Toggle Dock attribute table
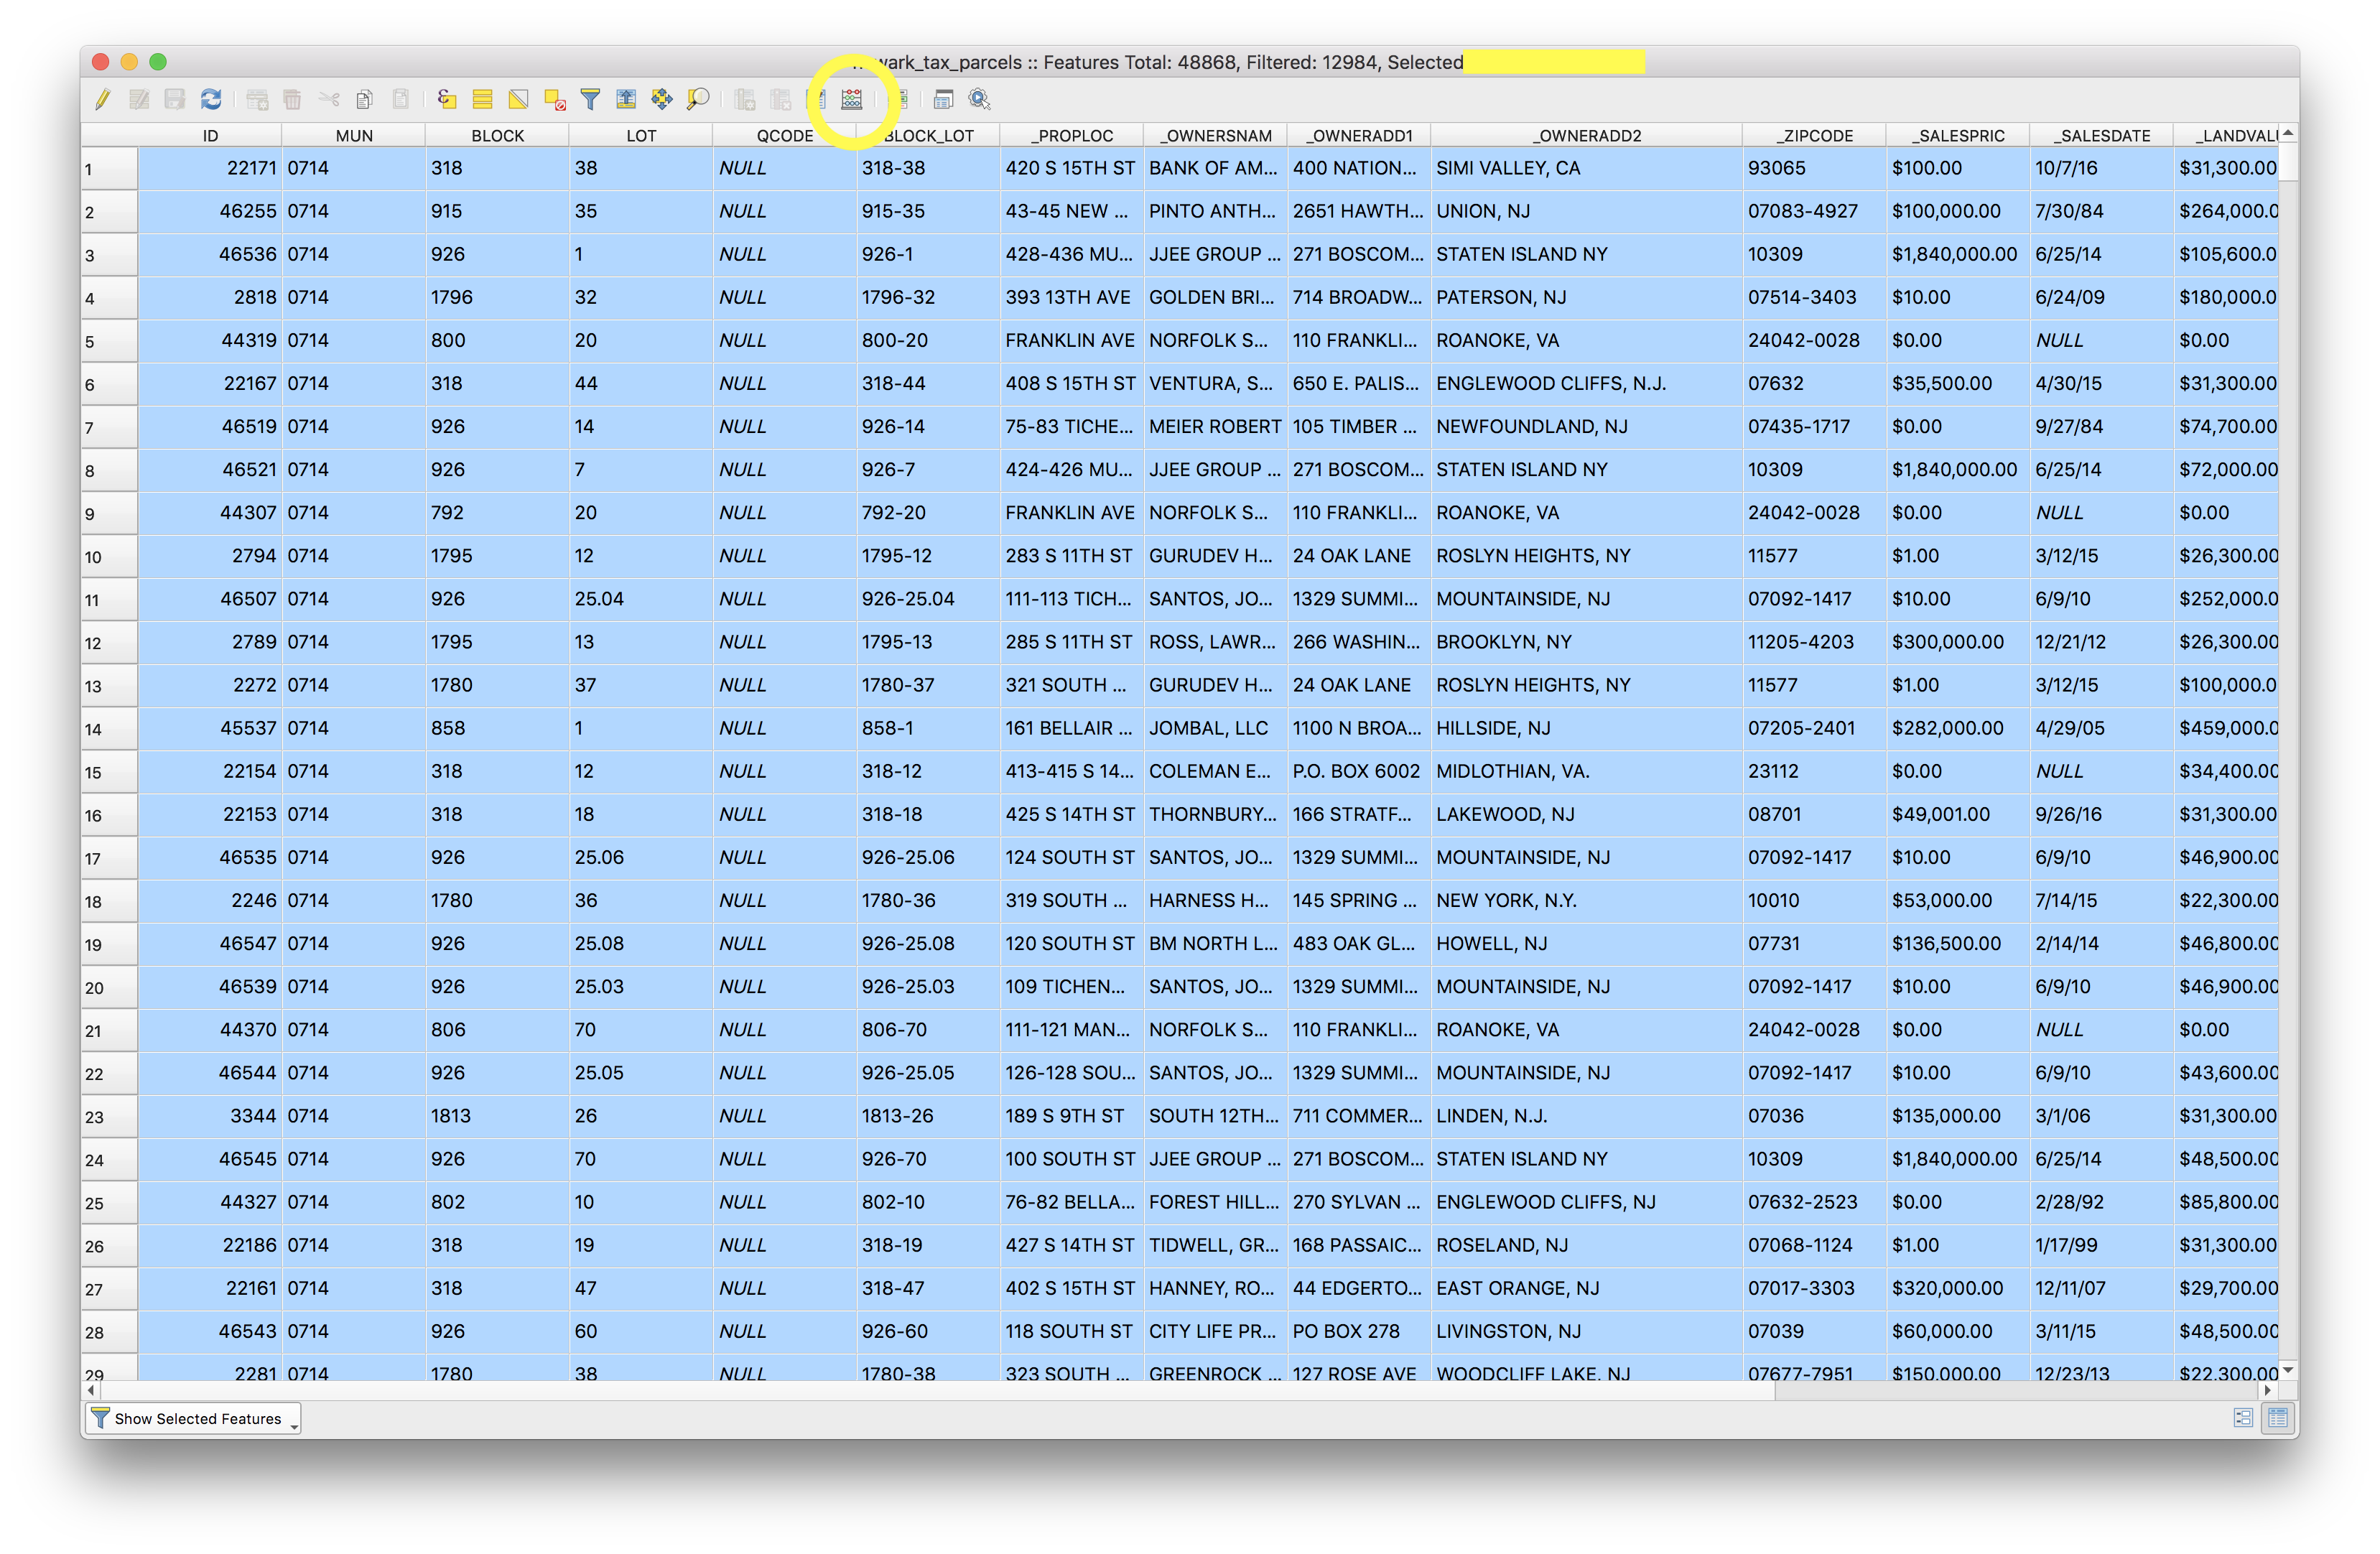Image resolution: width=2380 pixels, height=1554 pixels. [943, 99]
